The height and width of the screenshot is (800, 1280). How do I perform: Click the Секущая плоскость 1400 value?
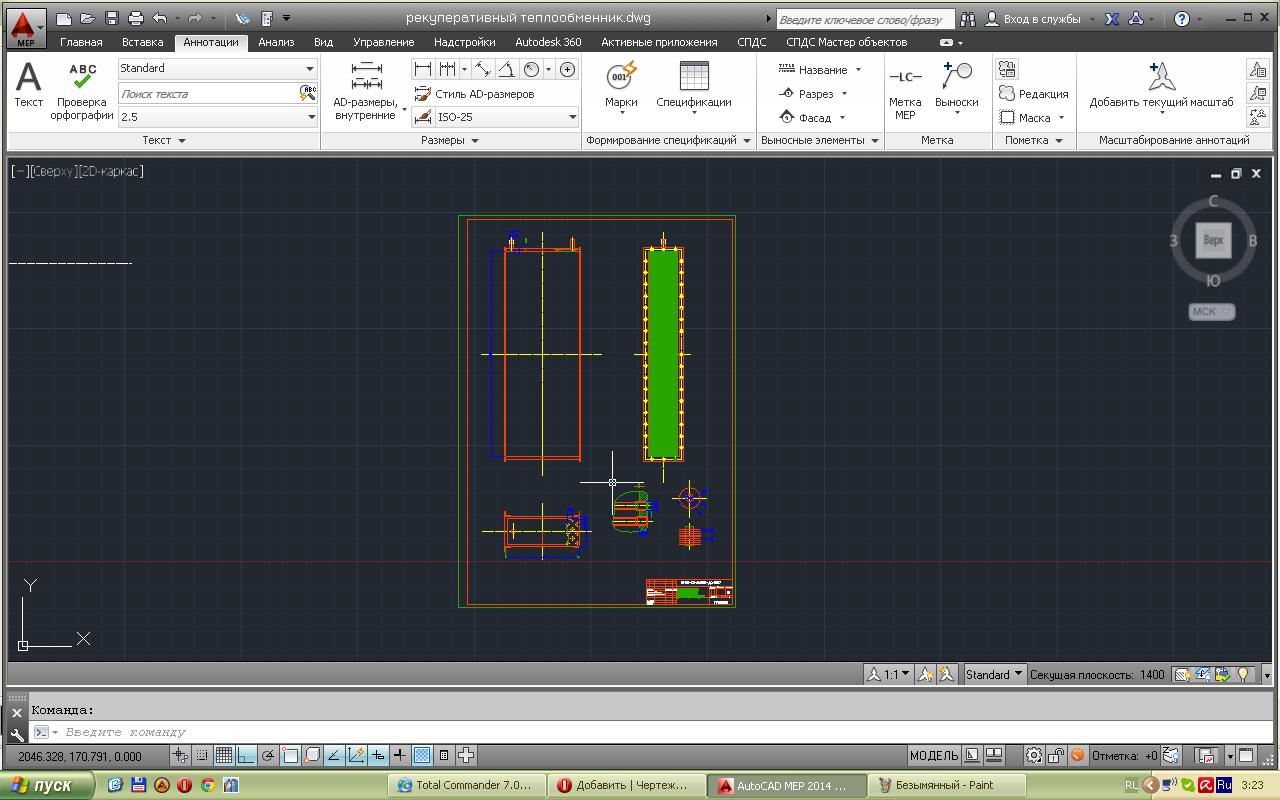tap(1152, 675)
